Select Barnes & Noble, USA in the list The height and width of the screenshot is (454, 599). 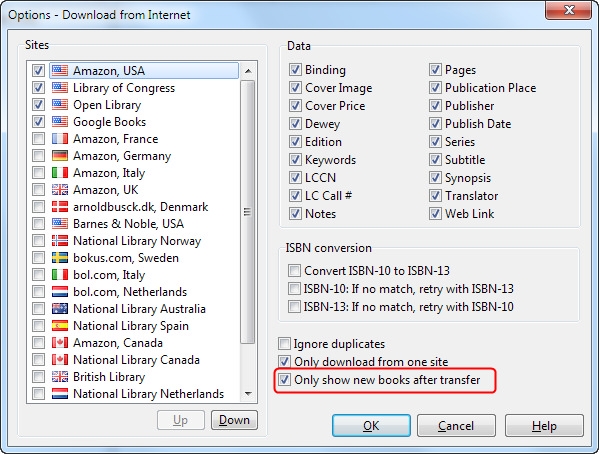(128, 224)
